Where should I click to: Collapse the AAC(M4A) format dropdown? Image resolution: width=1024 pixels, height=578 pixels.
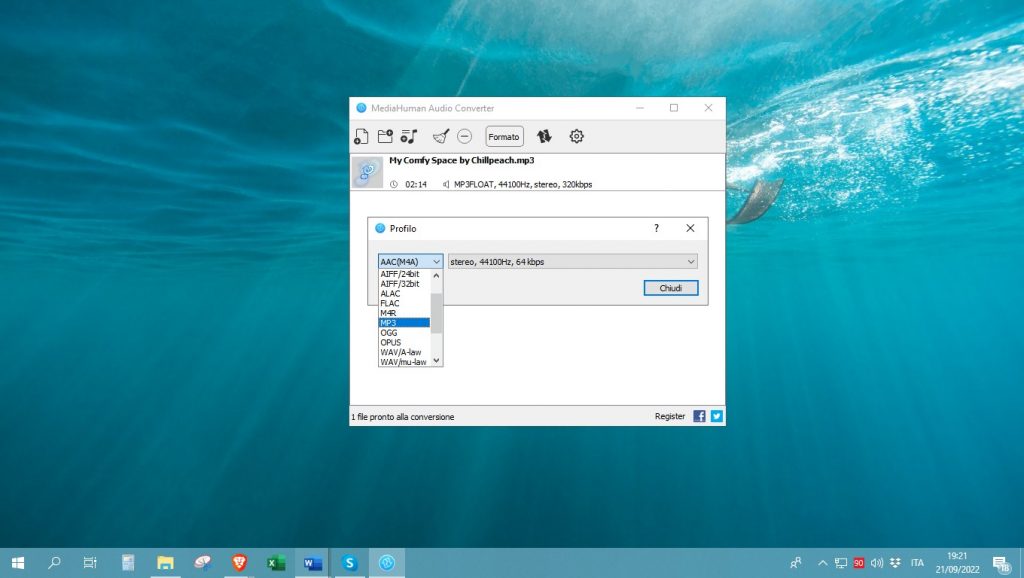411,262
